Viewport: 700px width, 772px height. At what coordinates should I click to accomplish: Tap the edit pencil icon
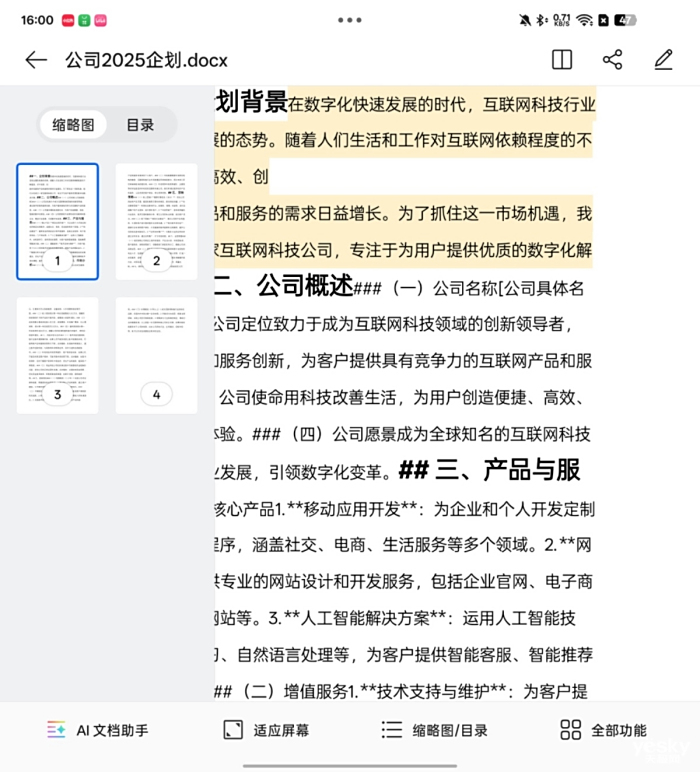(663, 60)
